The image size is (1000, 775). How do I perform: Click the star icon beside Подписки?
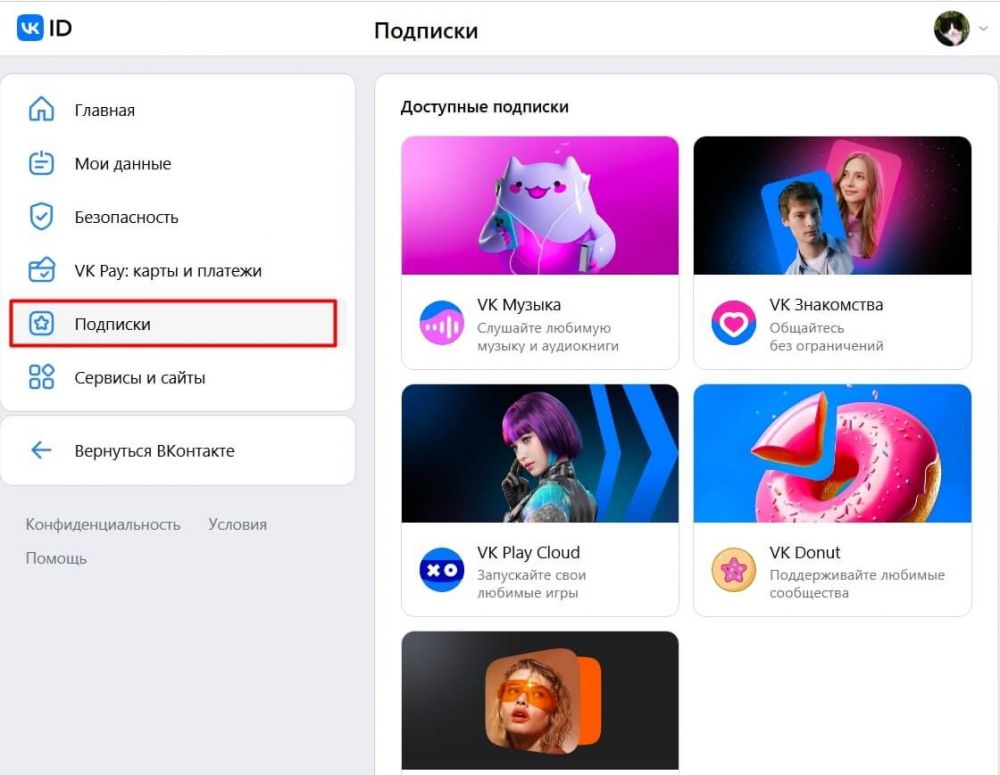(41, 323)
